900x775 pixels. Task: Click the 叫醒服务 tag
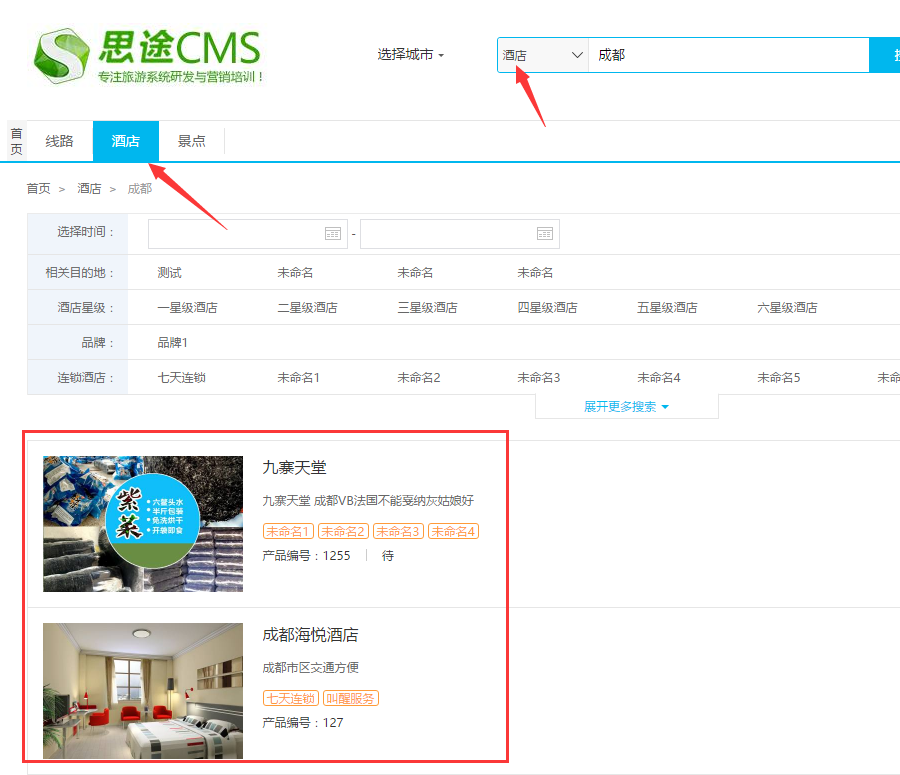click(x=351, y=698)
